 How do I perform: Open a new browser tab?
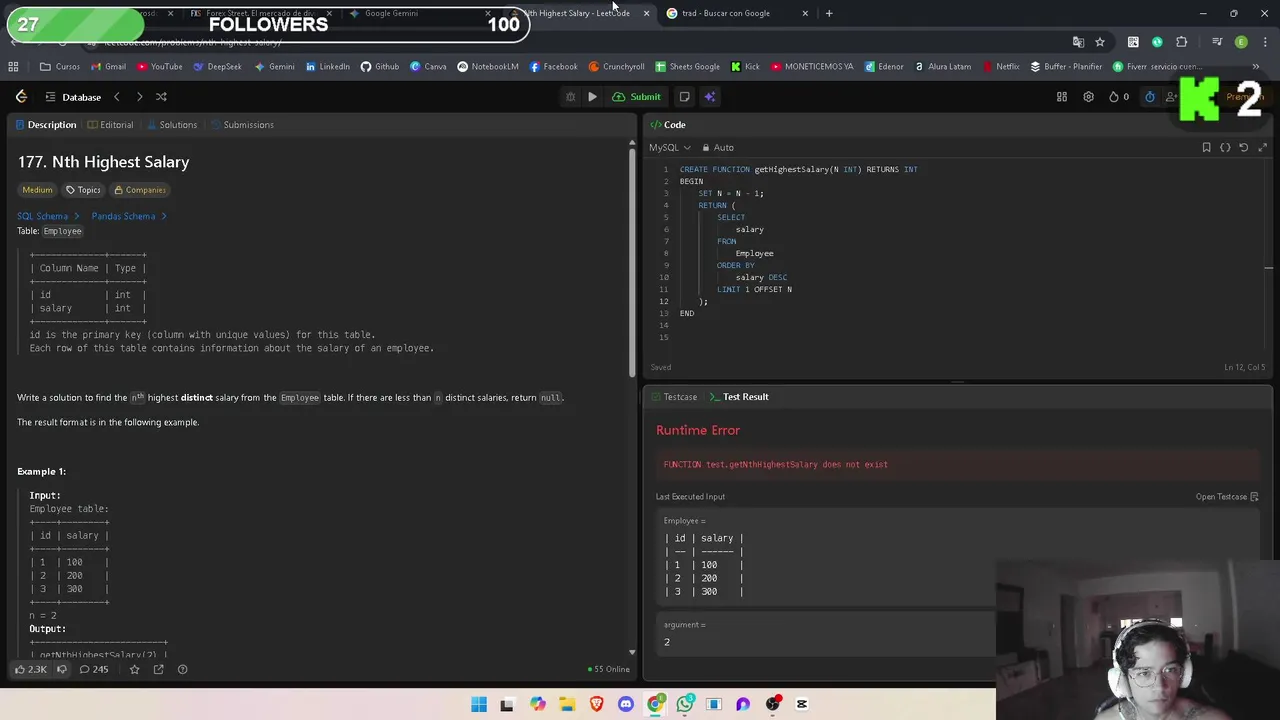[829, 13]
